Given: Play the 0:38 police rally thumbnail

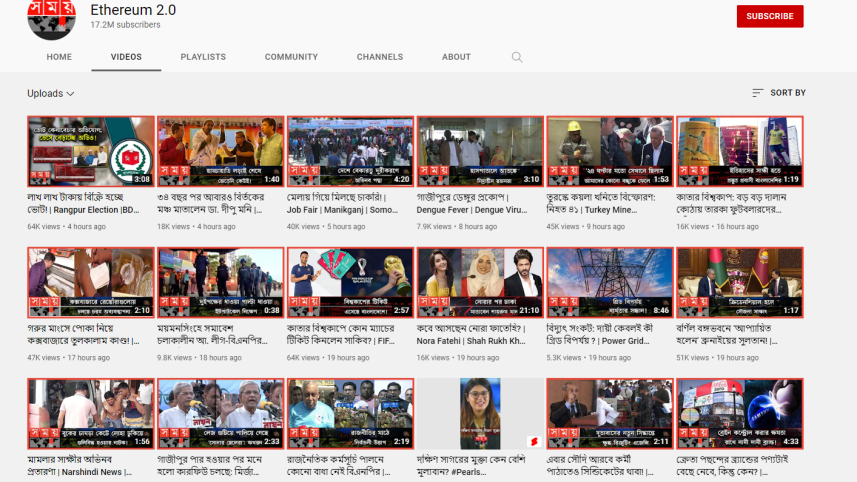Looking at the screenshot, I should 221,283.
